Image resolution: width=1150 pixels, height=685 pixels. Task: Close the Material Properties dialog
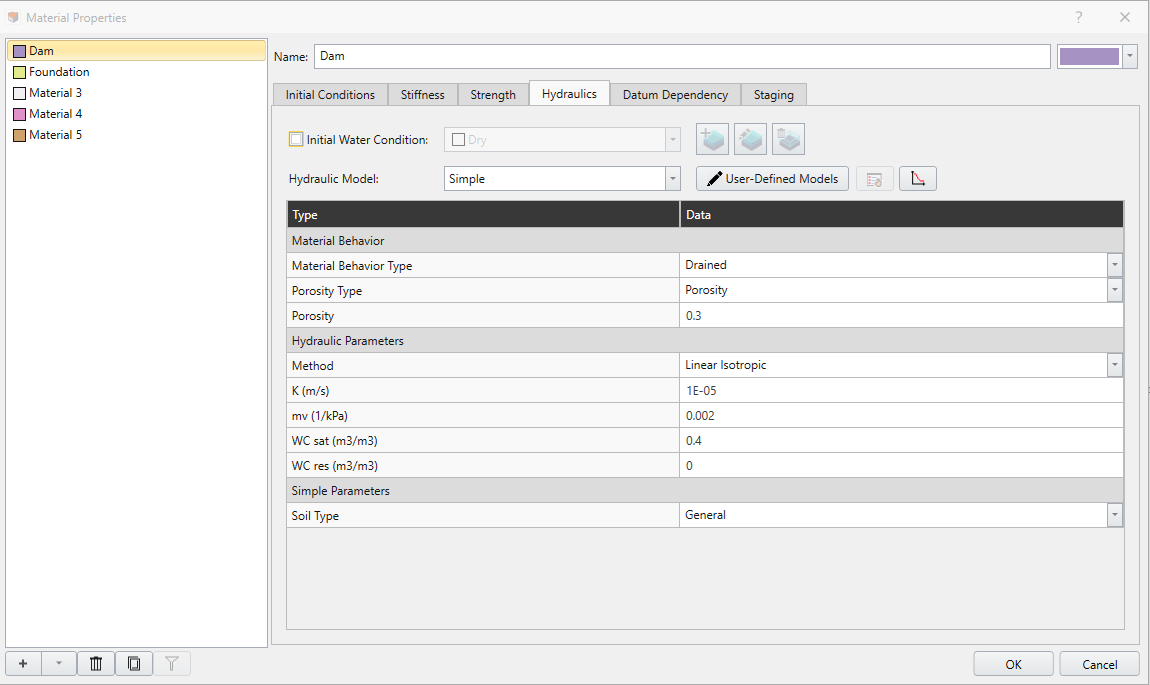click(x=1124, y=17)
